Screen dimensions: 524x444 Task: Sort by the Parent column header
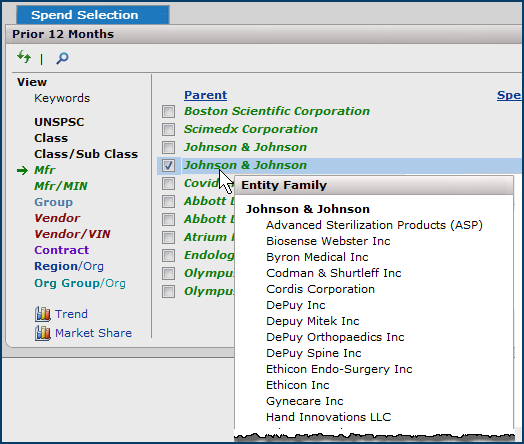tap(206, 95)
